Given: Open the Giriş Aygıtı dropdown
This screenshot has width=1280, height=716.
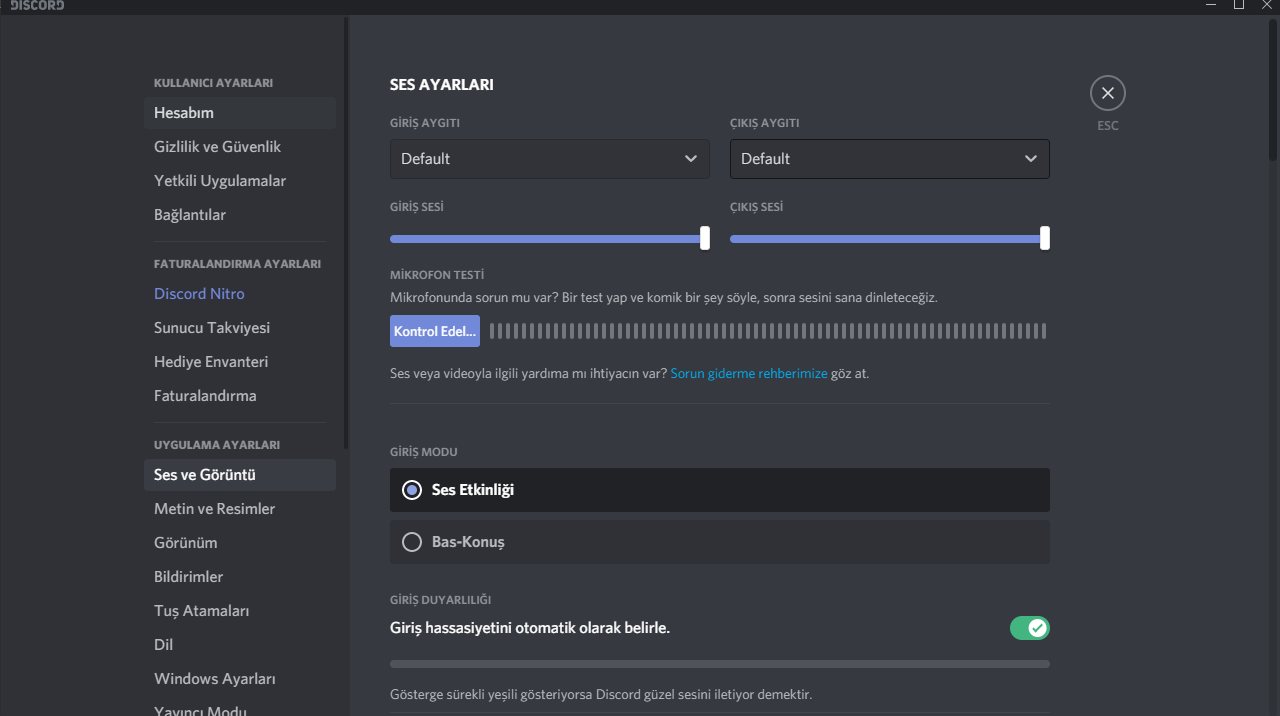Looking at the screenshot, I should tap(549, 159).
